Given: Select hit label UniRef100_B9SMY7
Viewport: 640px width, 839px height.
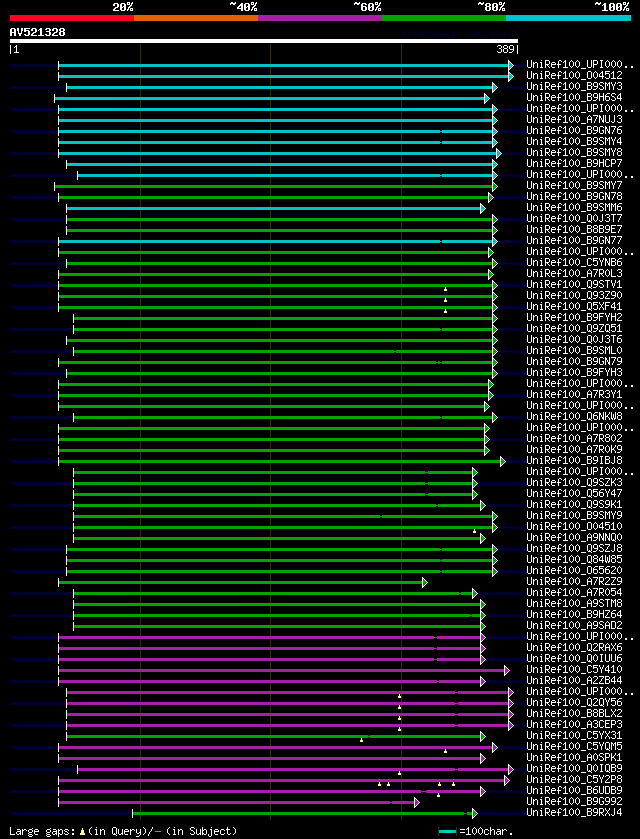Looking at the screenshot, I should tap(574, 185).
